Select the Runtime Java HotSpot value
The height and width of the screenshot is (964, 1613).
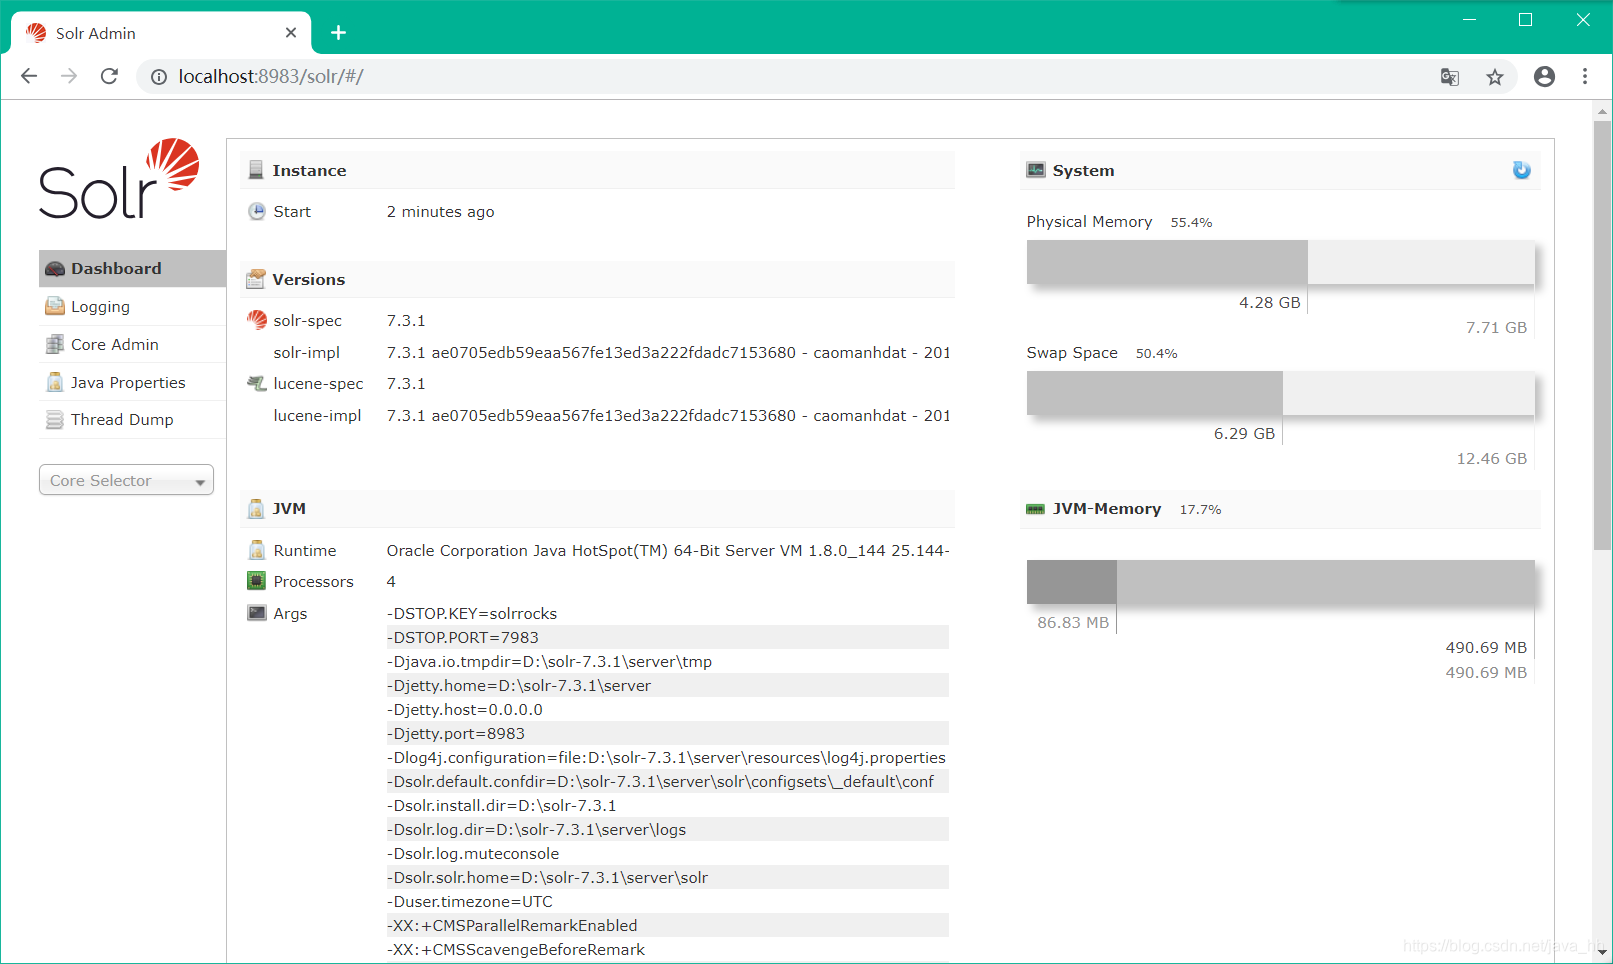(668, 550)
